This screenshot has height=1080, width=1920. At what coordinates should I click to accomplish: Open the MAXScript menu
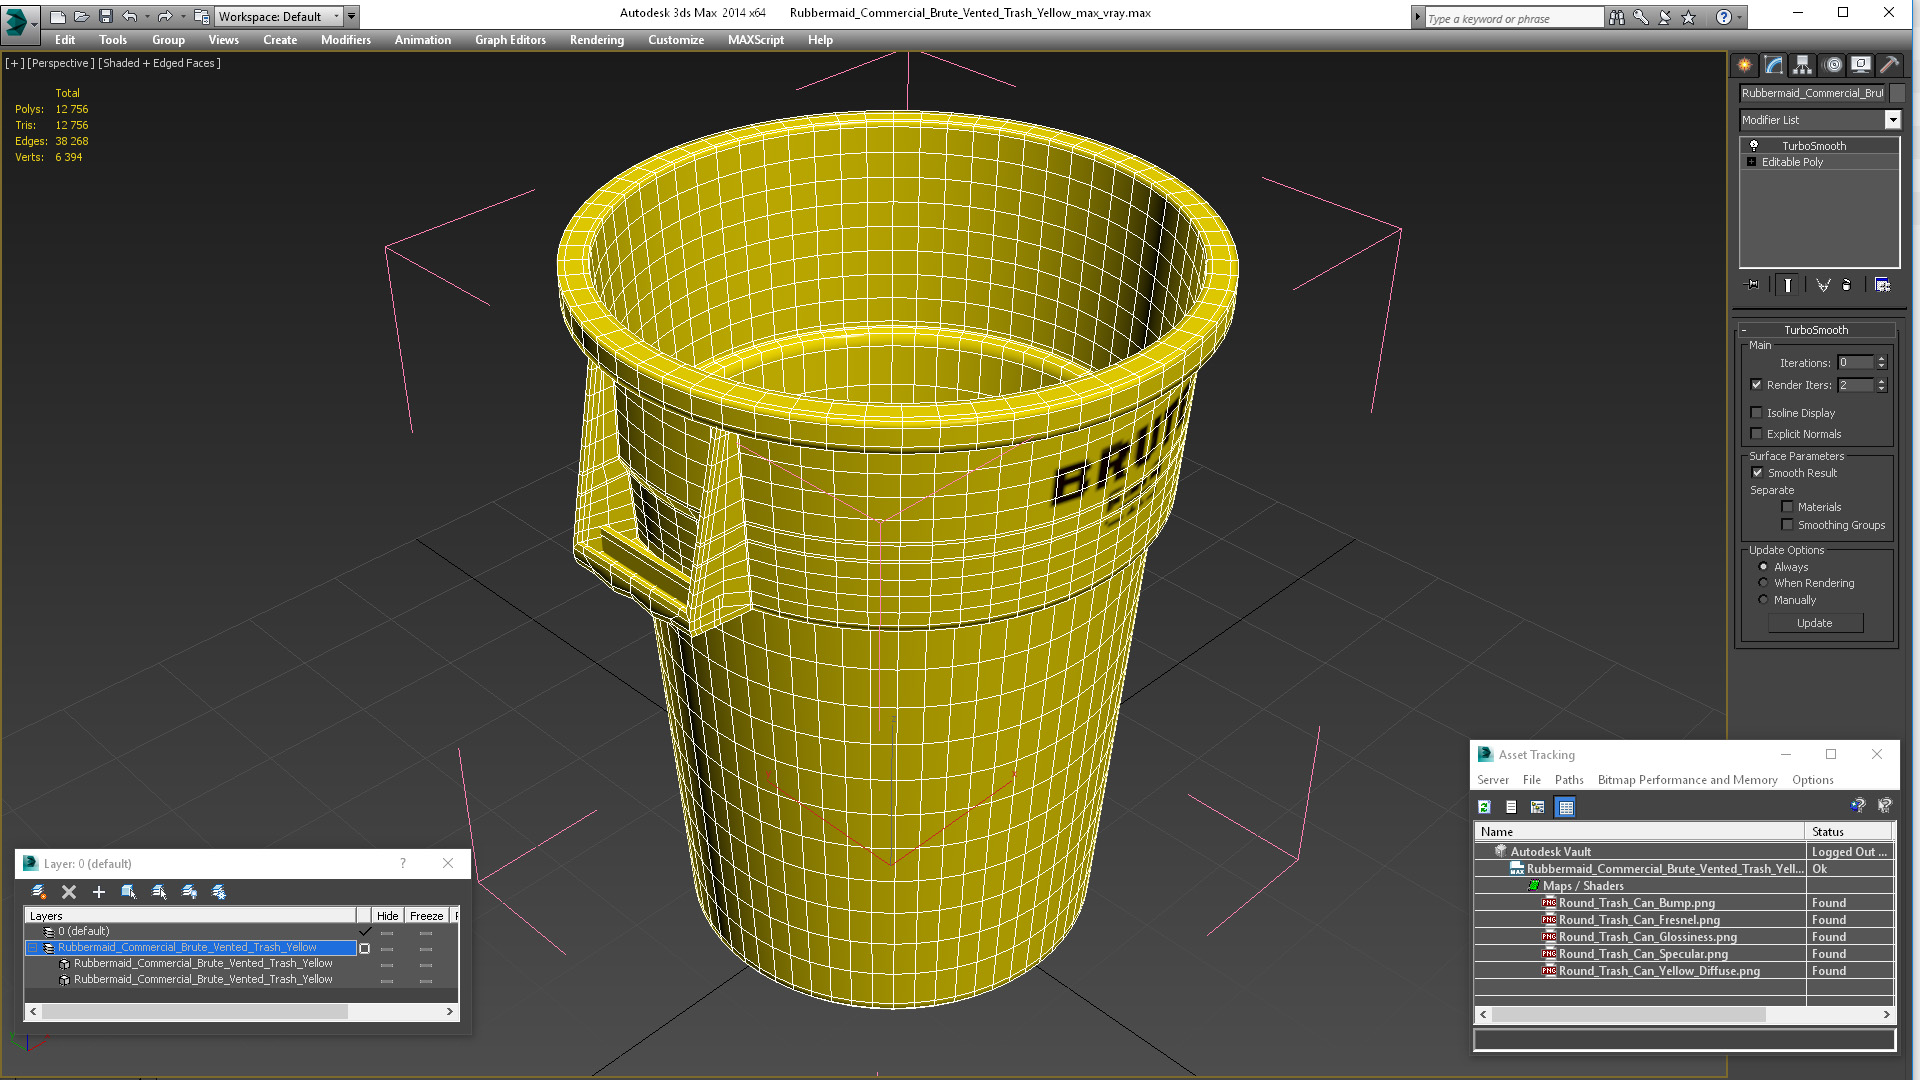pos(755,40)
